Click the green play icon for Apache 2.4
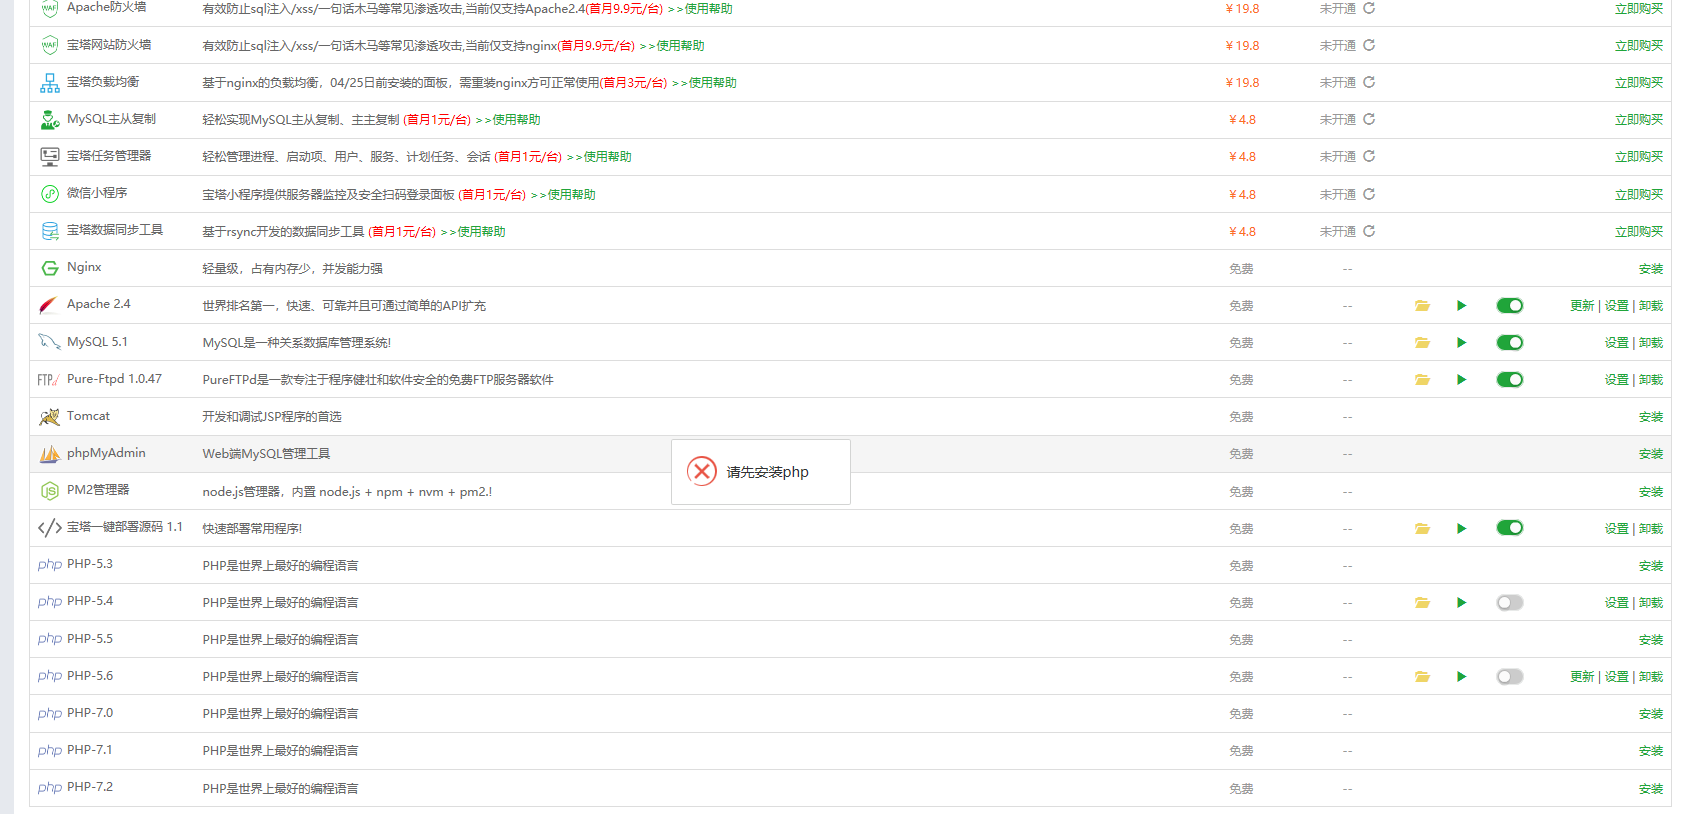Screen dimensions: 1682x814 point(1462,306)
